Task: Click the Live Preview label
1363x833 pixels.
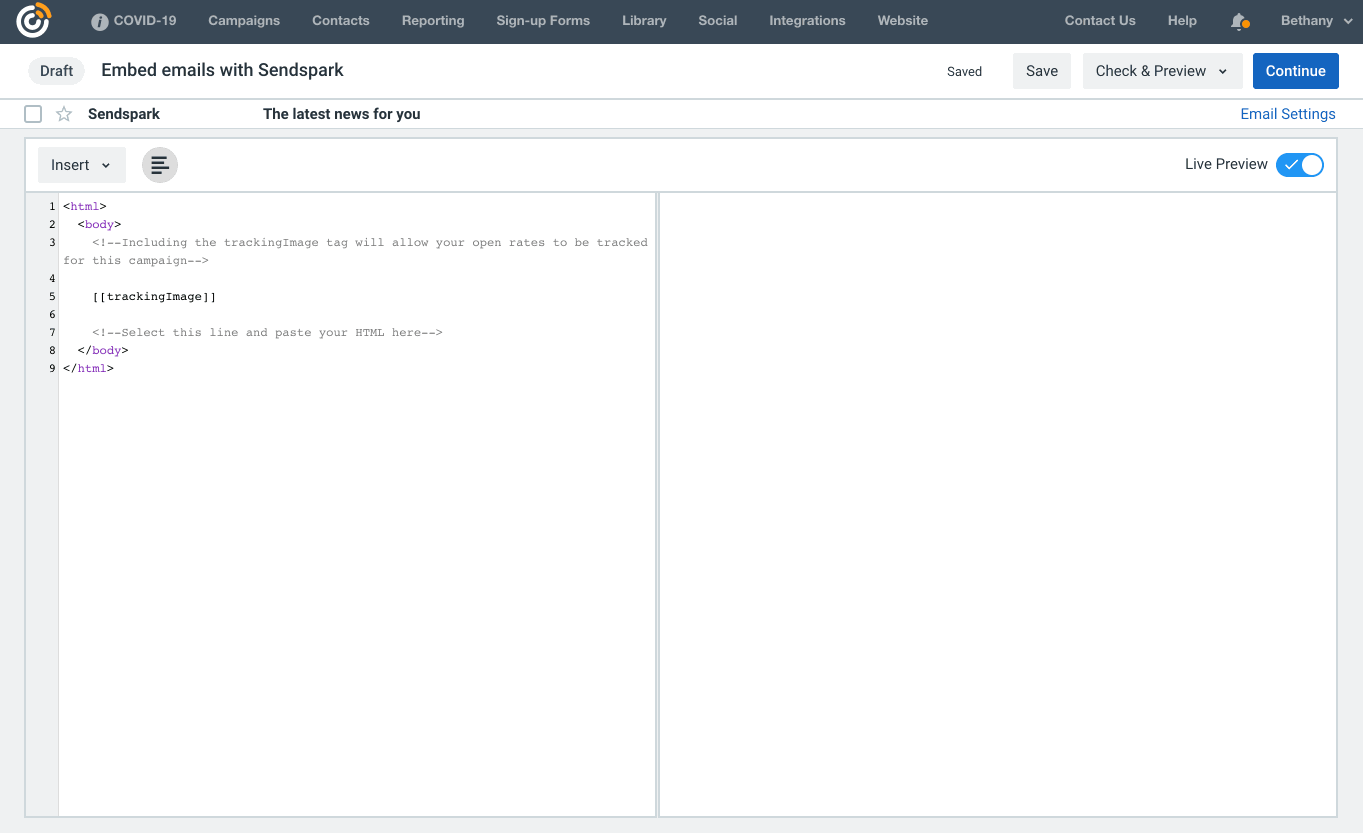Action: point(1226,165)
